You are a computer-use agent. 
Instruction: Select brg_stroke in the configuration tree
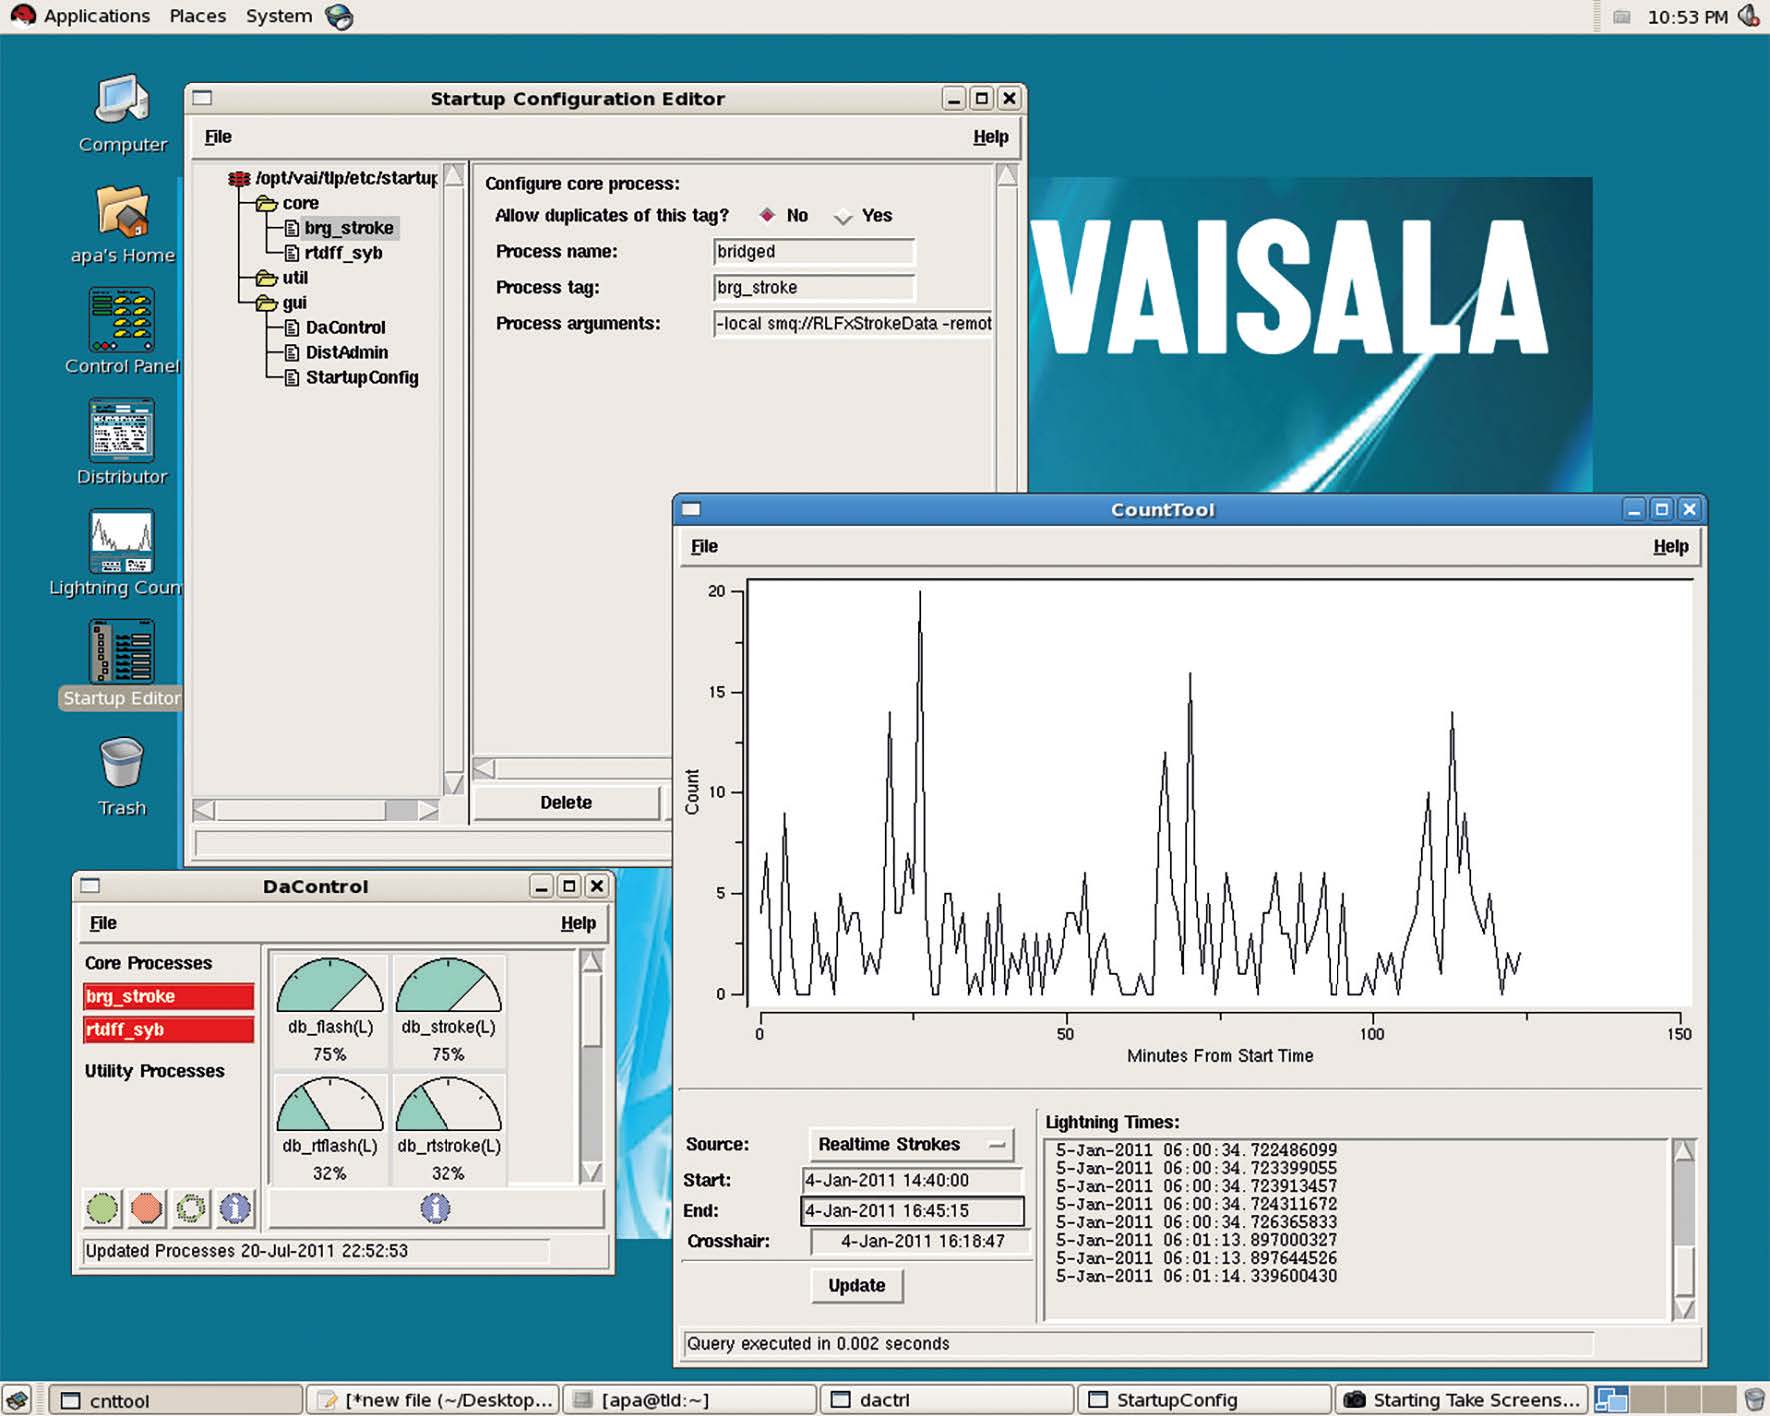pos(349,228)
